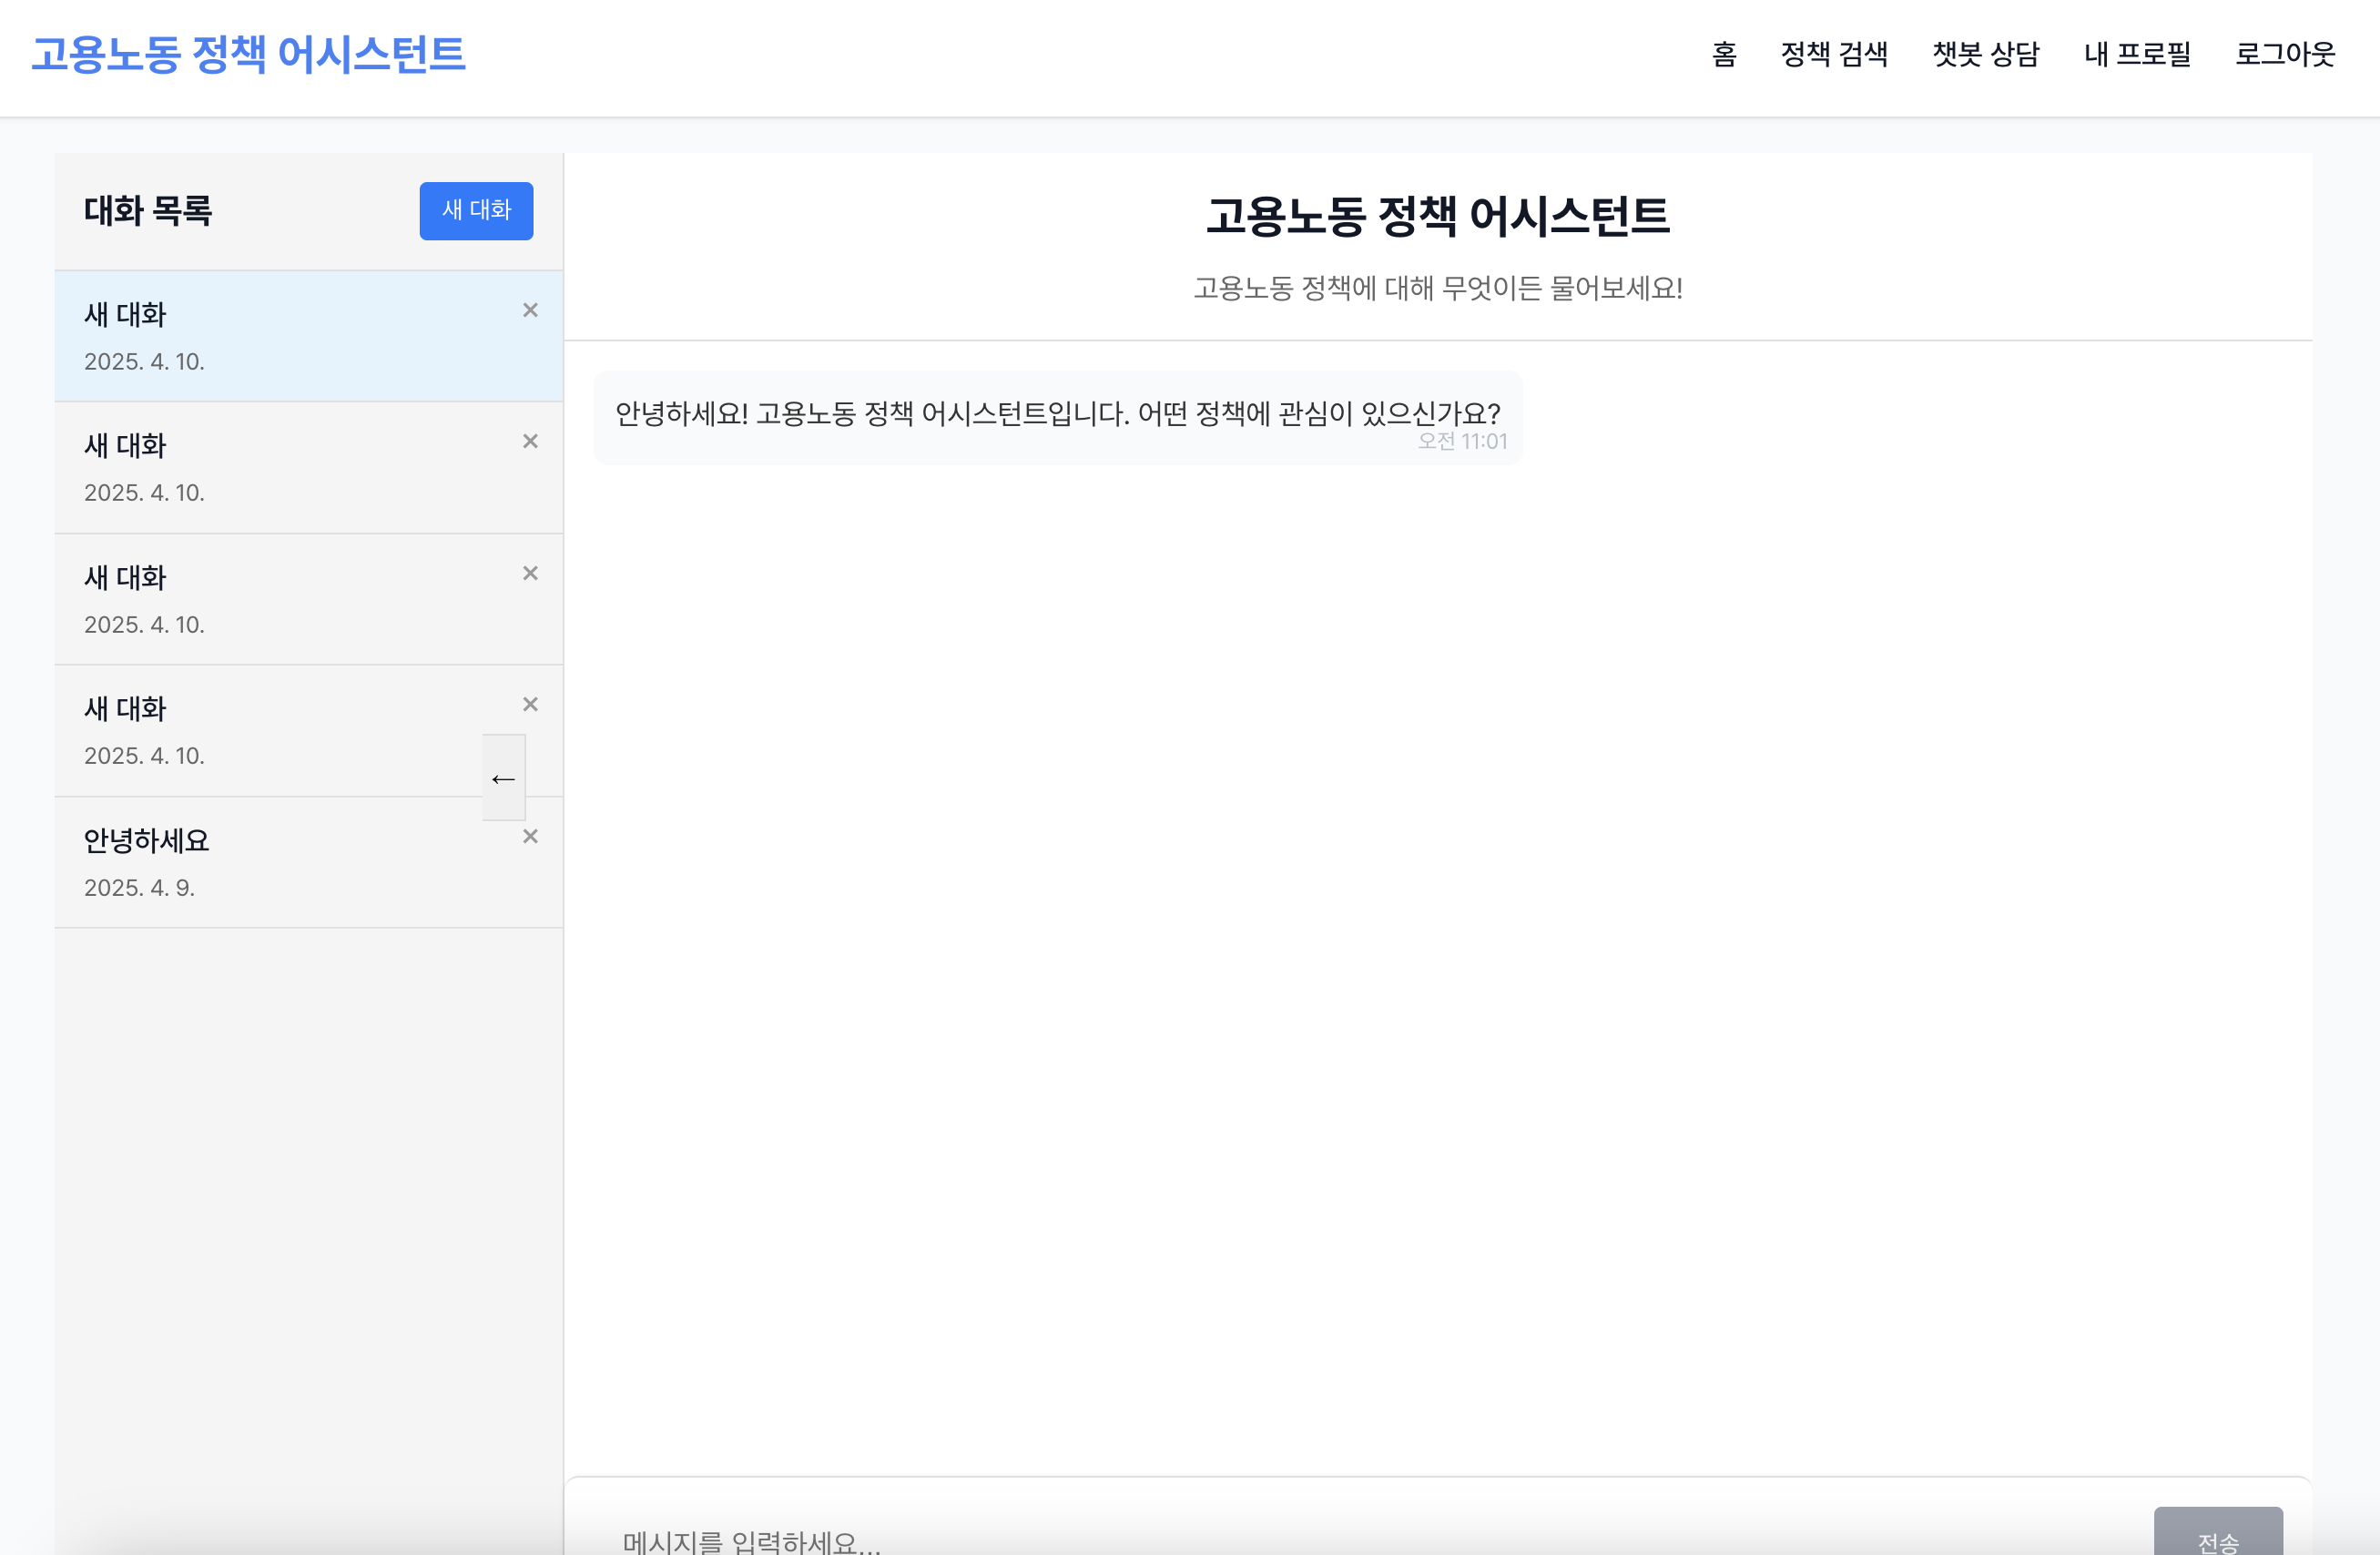Click the date 2025. 4. 9. in the list
The width and height of the screenshot is (2380, 1555).
[139, 888]
